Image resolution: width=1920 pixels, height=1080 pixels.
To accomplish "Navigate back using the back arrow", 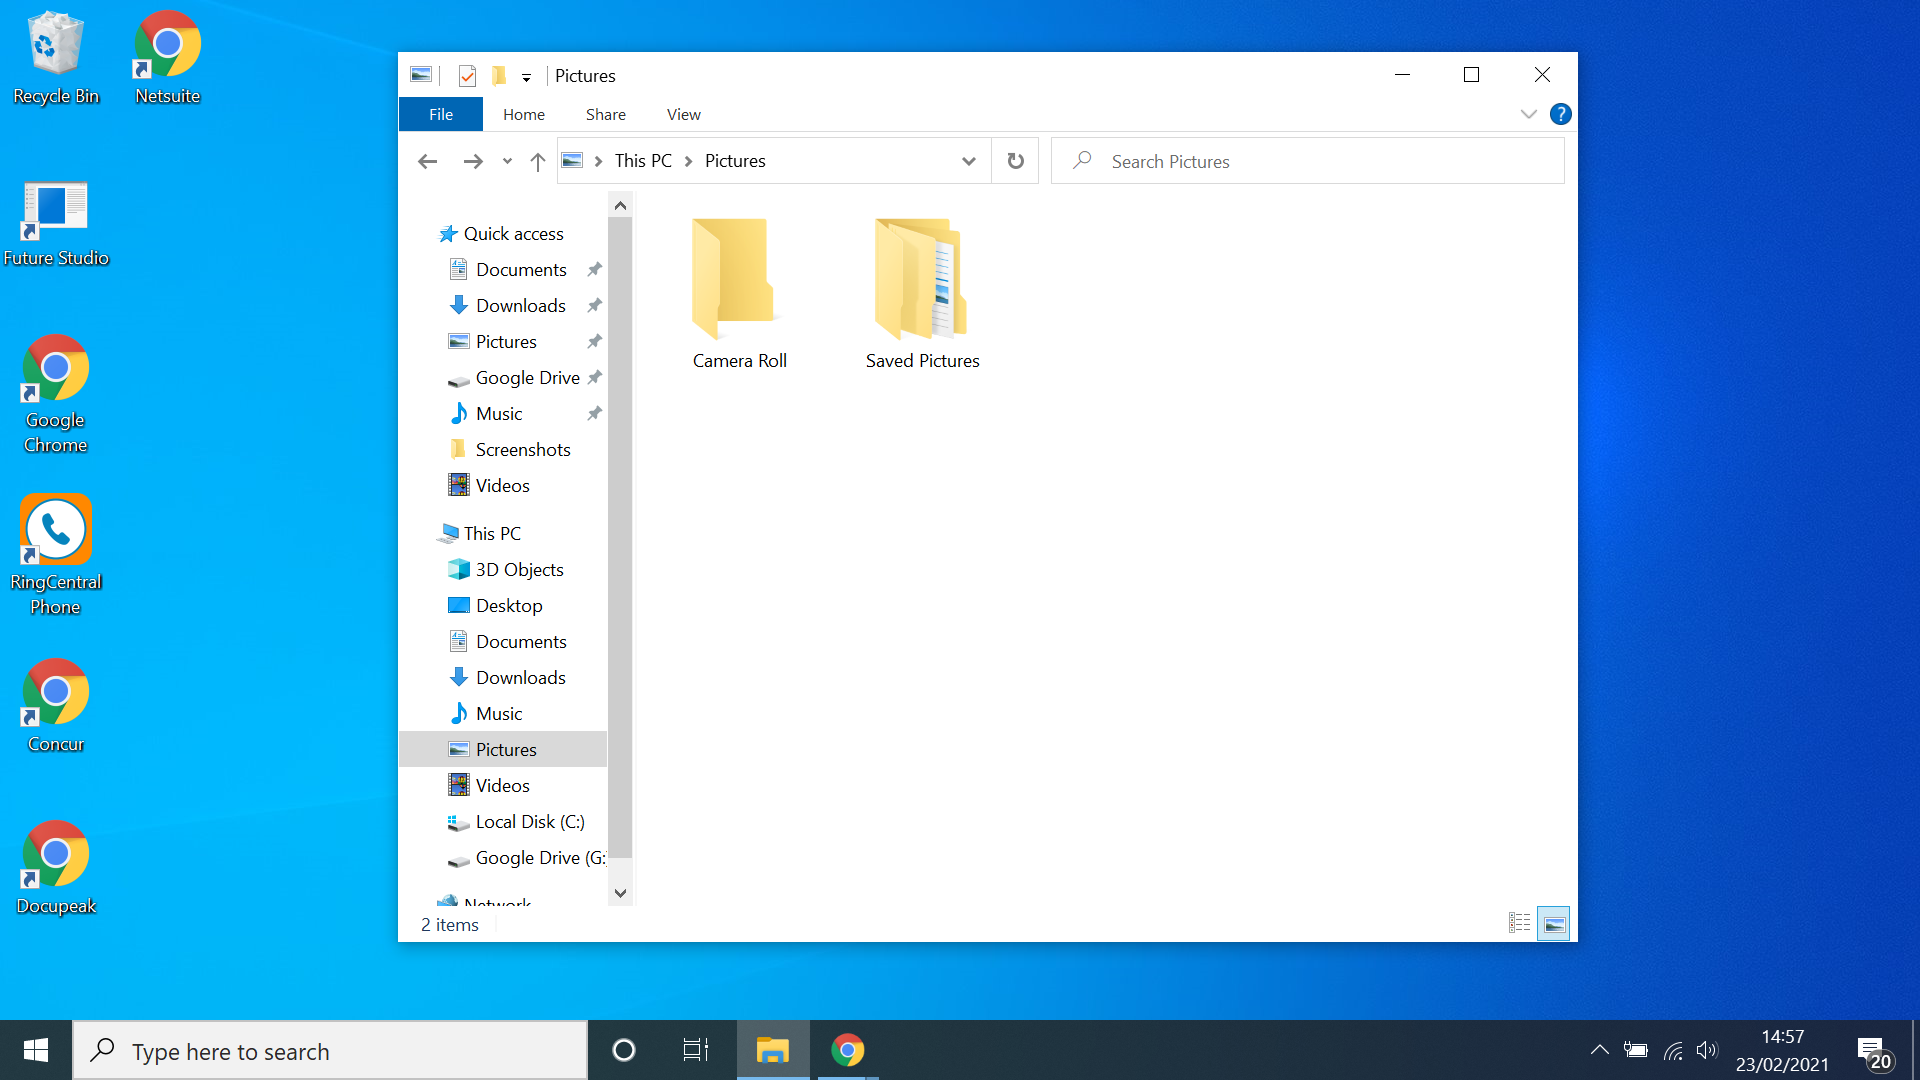I will pos(428,160).
